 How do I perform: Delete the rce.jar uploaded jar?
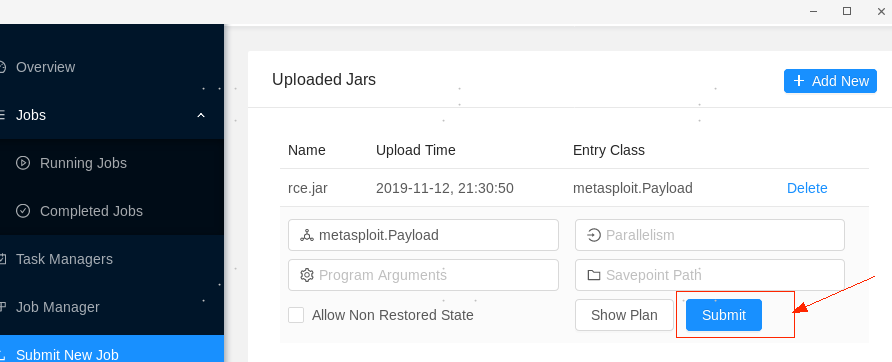click(807, 188)
